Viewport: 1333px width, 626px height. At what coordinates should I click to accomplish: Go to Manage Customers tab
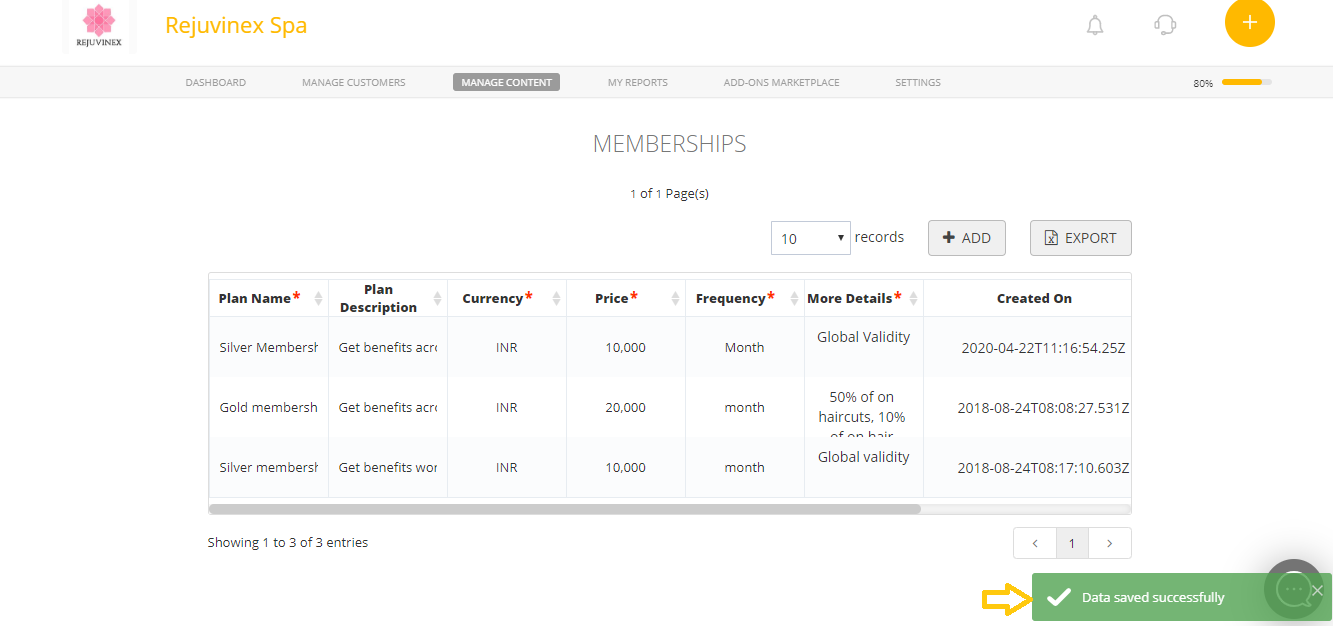[x=354, y=82]
